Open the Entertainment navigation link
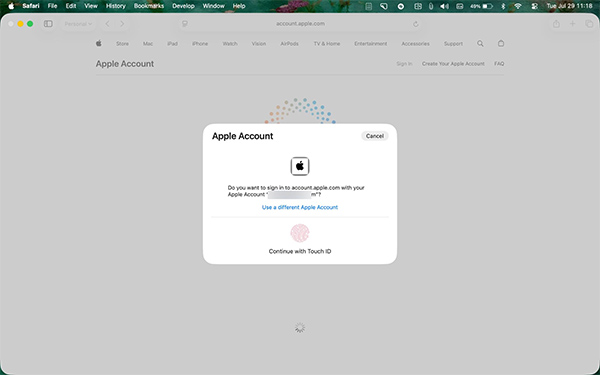The width and height of the screenshot is (600, 375). [370, 44]
